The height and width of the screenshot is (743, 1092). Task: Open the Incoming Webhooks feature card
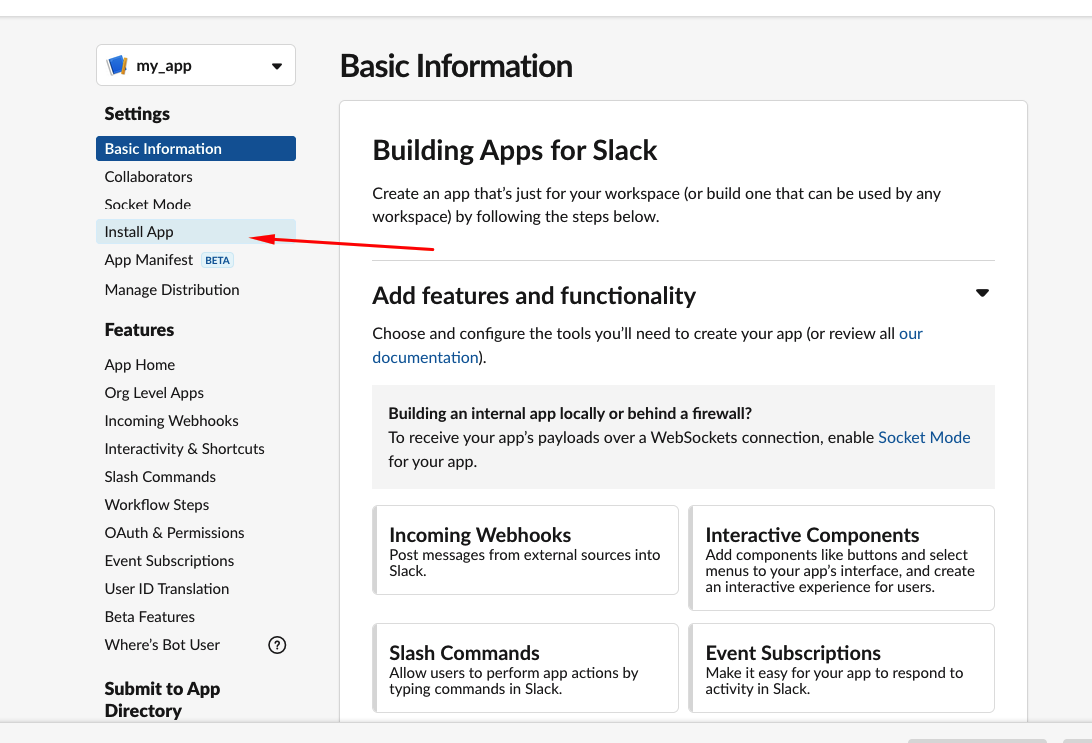526,550
